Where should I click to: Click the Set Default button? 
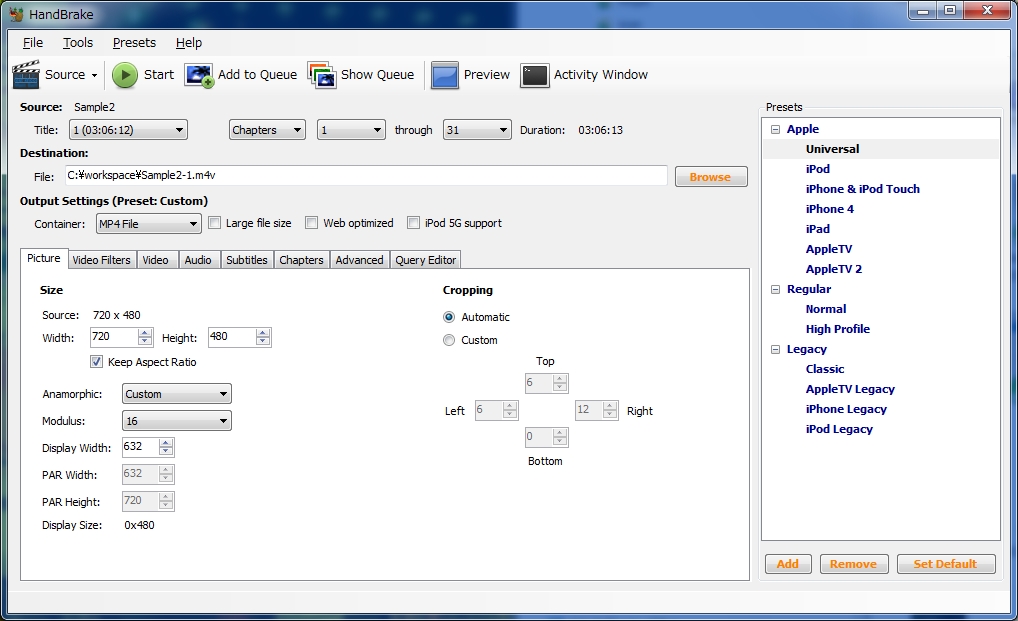click(x=945, y=564)
